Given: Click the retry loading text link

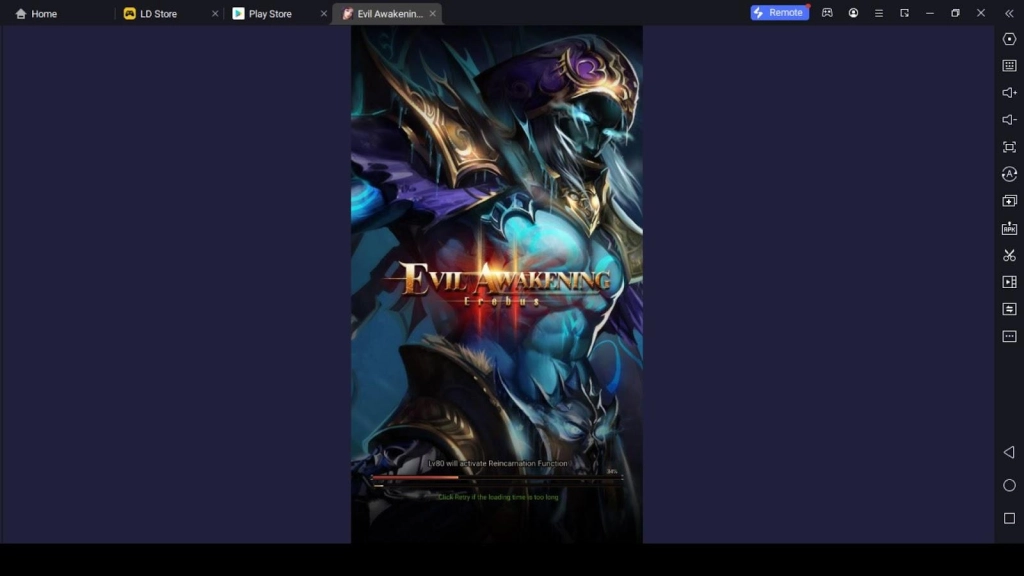Looking at the screenshot, I should pos(496,496).
